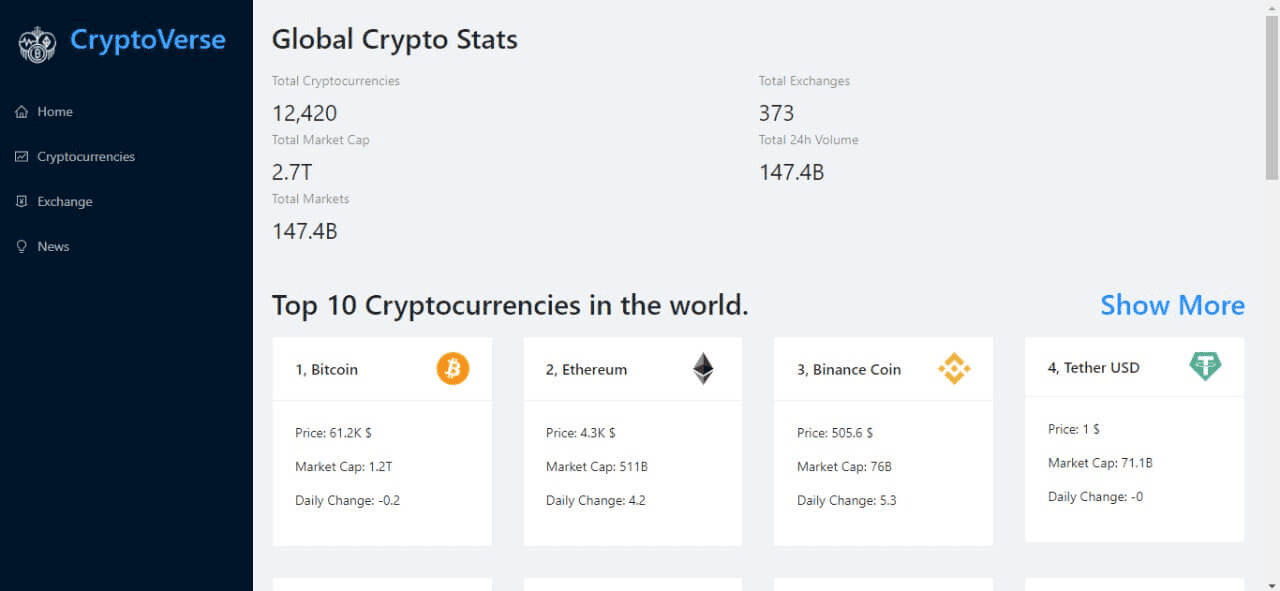Click the Binance Coin icon
This screenshot has width=1280, height=591.
[955, 368]
